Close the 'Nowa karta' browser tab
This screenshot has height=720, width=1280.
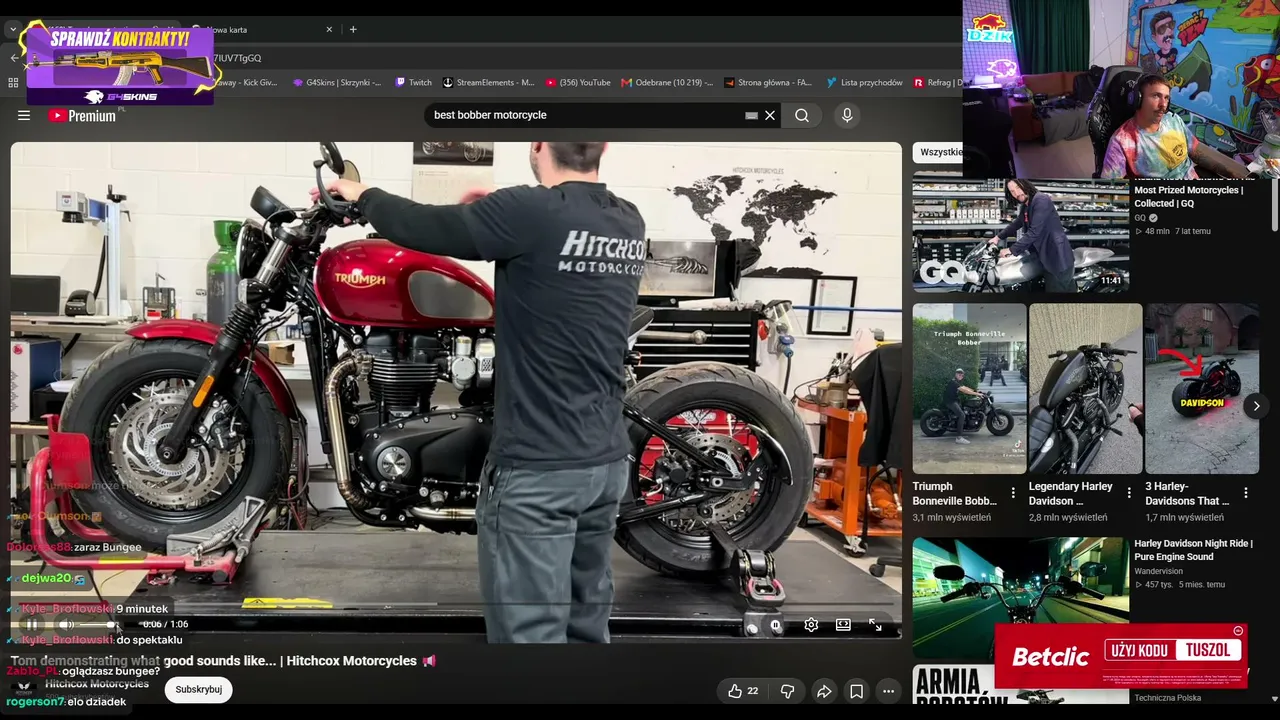point(329,29)
